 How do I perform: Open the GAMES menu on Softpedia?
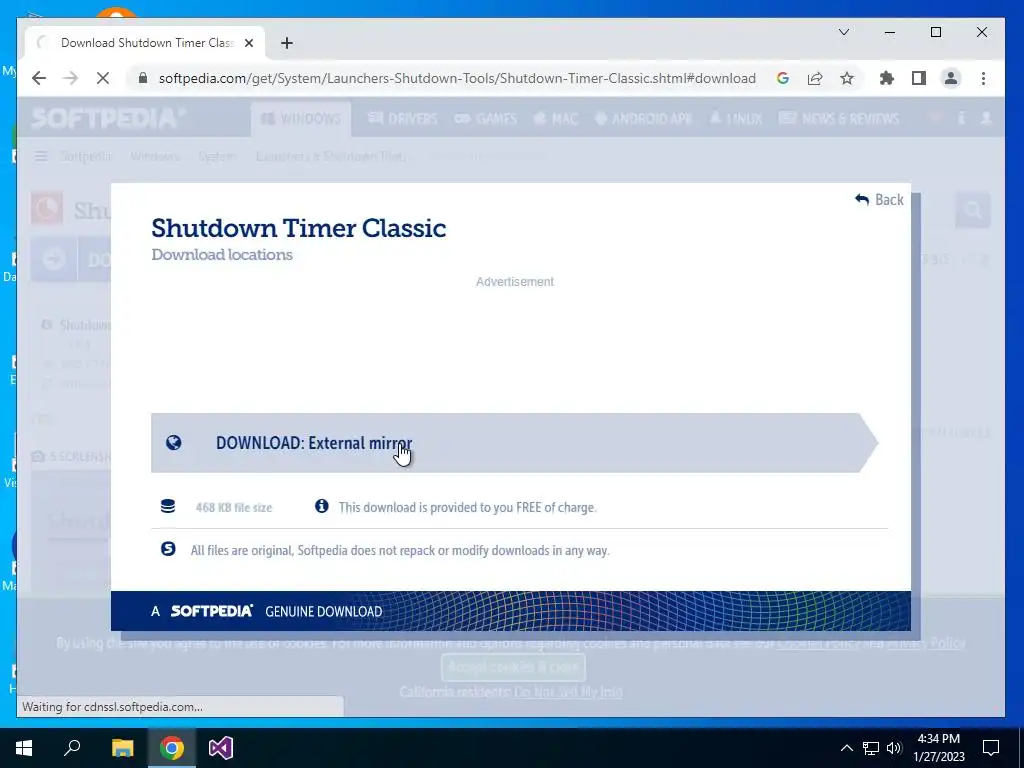pyautogui.click(x=485, y=119)
